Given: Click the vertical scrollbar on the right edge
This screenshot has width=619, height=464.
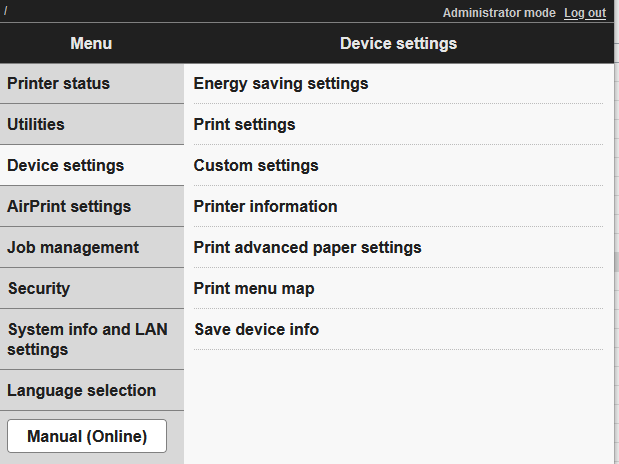Looking at the screenshot, I should click(x=614, y=260).
